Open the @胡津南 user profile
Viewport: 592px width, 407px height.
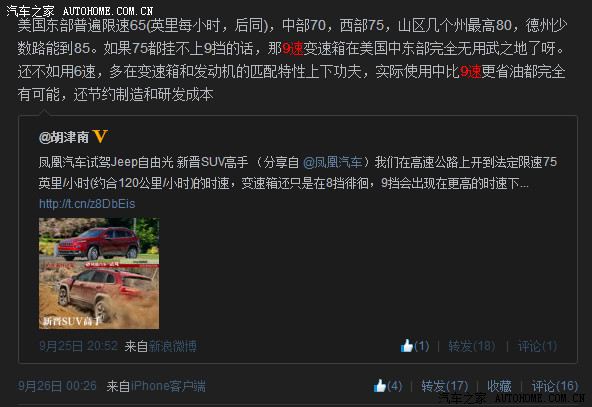coord(64,137)
